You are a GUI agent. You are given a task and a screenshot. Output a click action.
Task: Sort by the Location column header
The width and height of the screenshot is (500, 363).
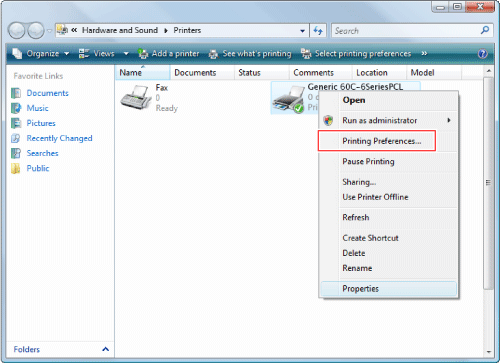click(x=379, y=73)
